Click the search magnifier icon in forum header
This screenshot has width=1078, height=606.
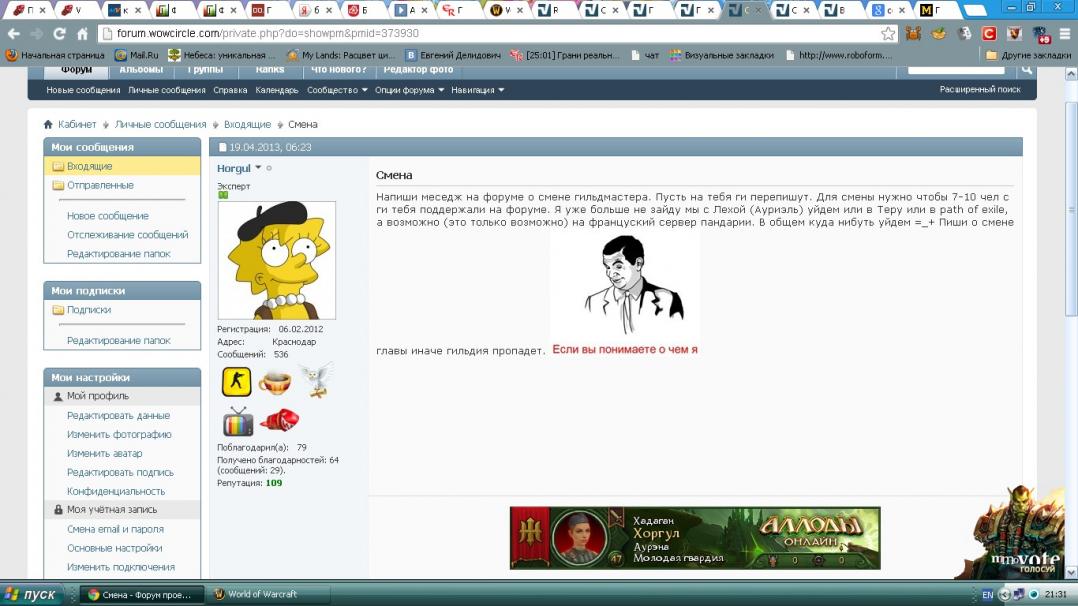point(1026,70)
